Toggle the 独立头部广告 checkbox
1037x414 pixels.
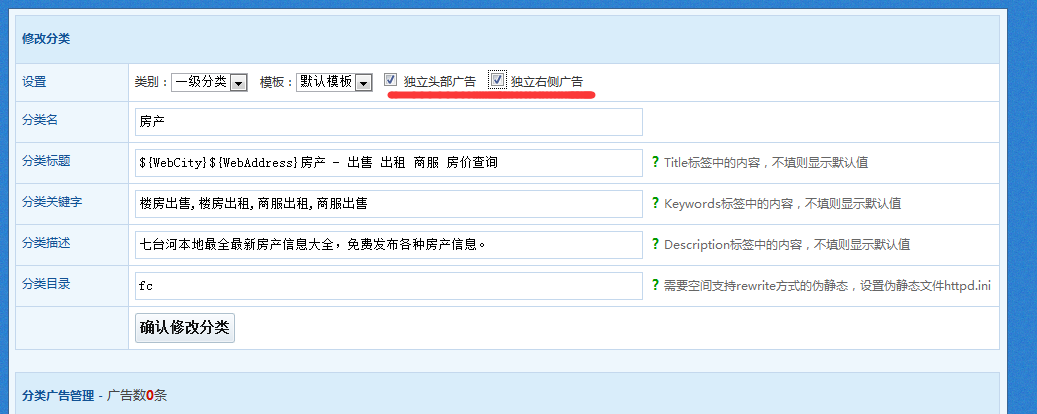(x=391, y=81)
